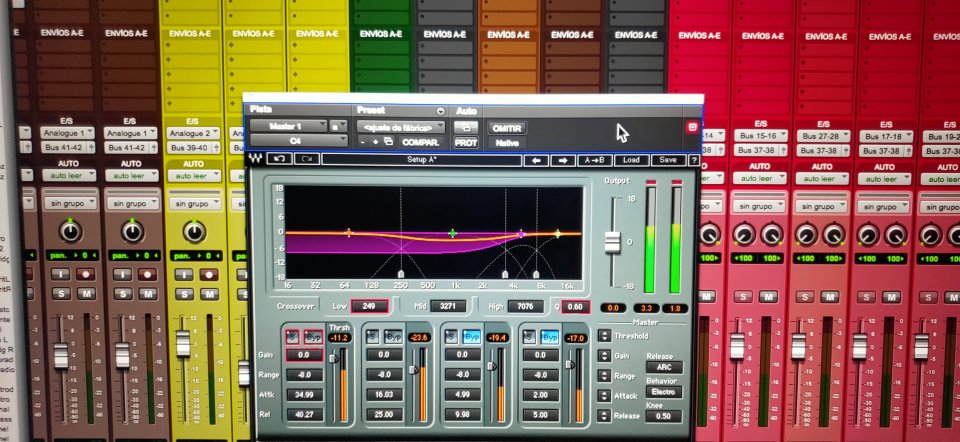Image resolution: width=960 pixels, height=442 pixels.
Task: Open the C4 help question mark
Action: [694, 160]
